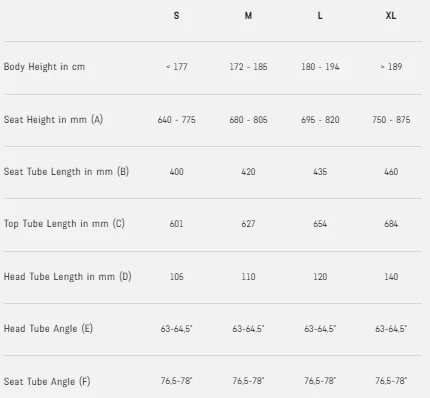The height and width of the screenshot is (398, 430).
Task: Select the S size column header
Action: click(x=176, y=15)
